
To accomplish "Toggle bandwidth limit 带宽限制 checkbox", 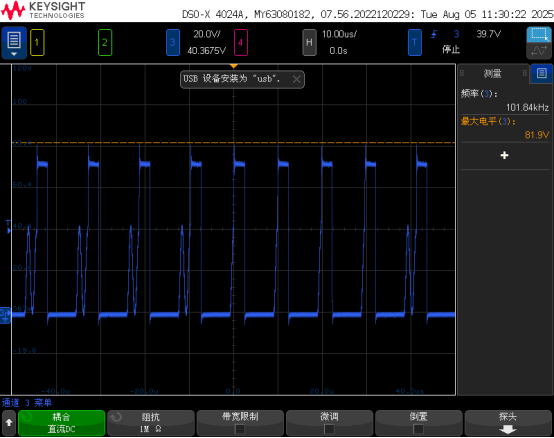I will [240, 429].
